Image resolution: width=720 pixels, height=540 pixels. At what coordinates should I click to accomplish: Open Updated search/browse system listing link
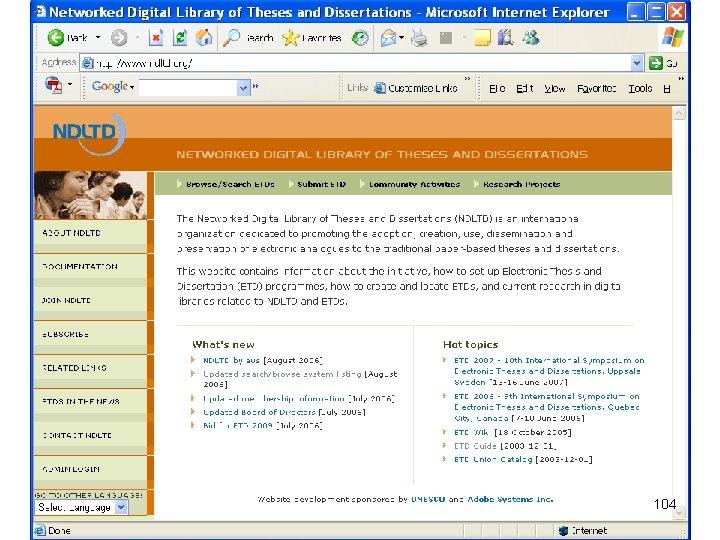click(282, 374)
